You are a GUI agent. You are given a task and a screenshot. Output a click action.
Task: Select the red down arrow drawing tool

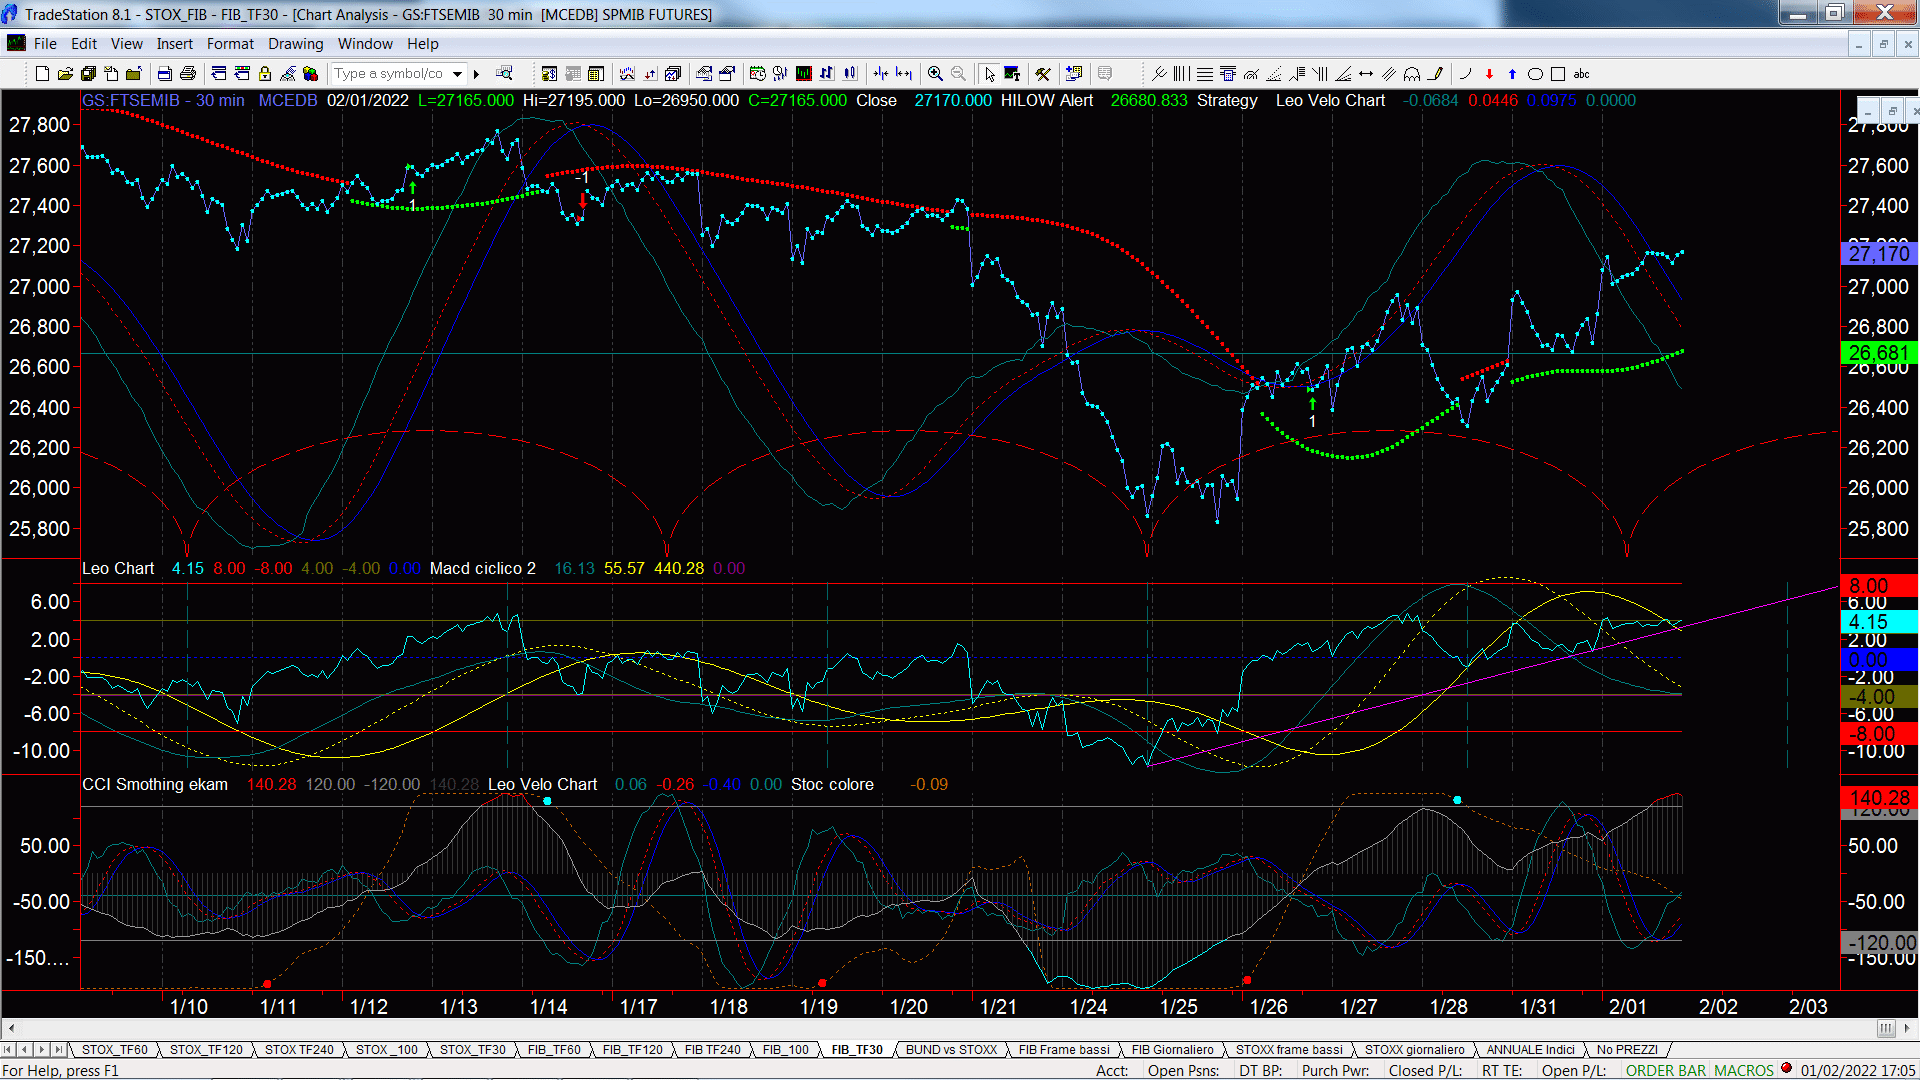tap(1489, 74)
